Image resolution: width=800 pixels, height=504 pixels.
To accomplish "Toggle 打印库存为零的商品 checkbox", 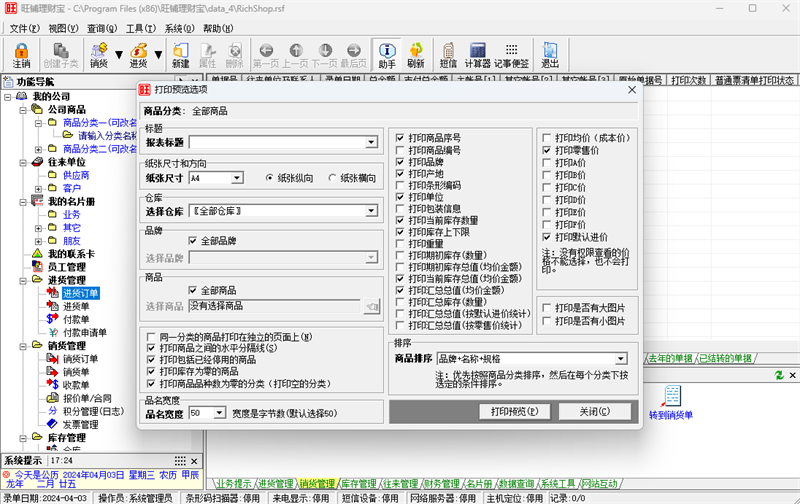I will pos(151,371).
